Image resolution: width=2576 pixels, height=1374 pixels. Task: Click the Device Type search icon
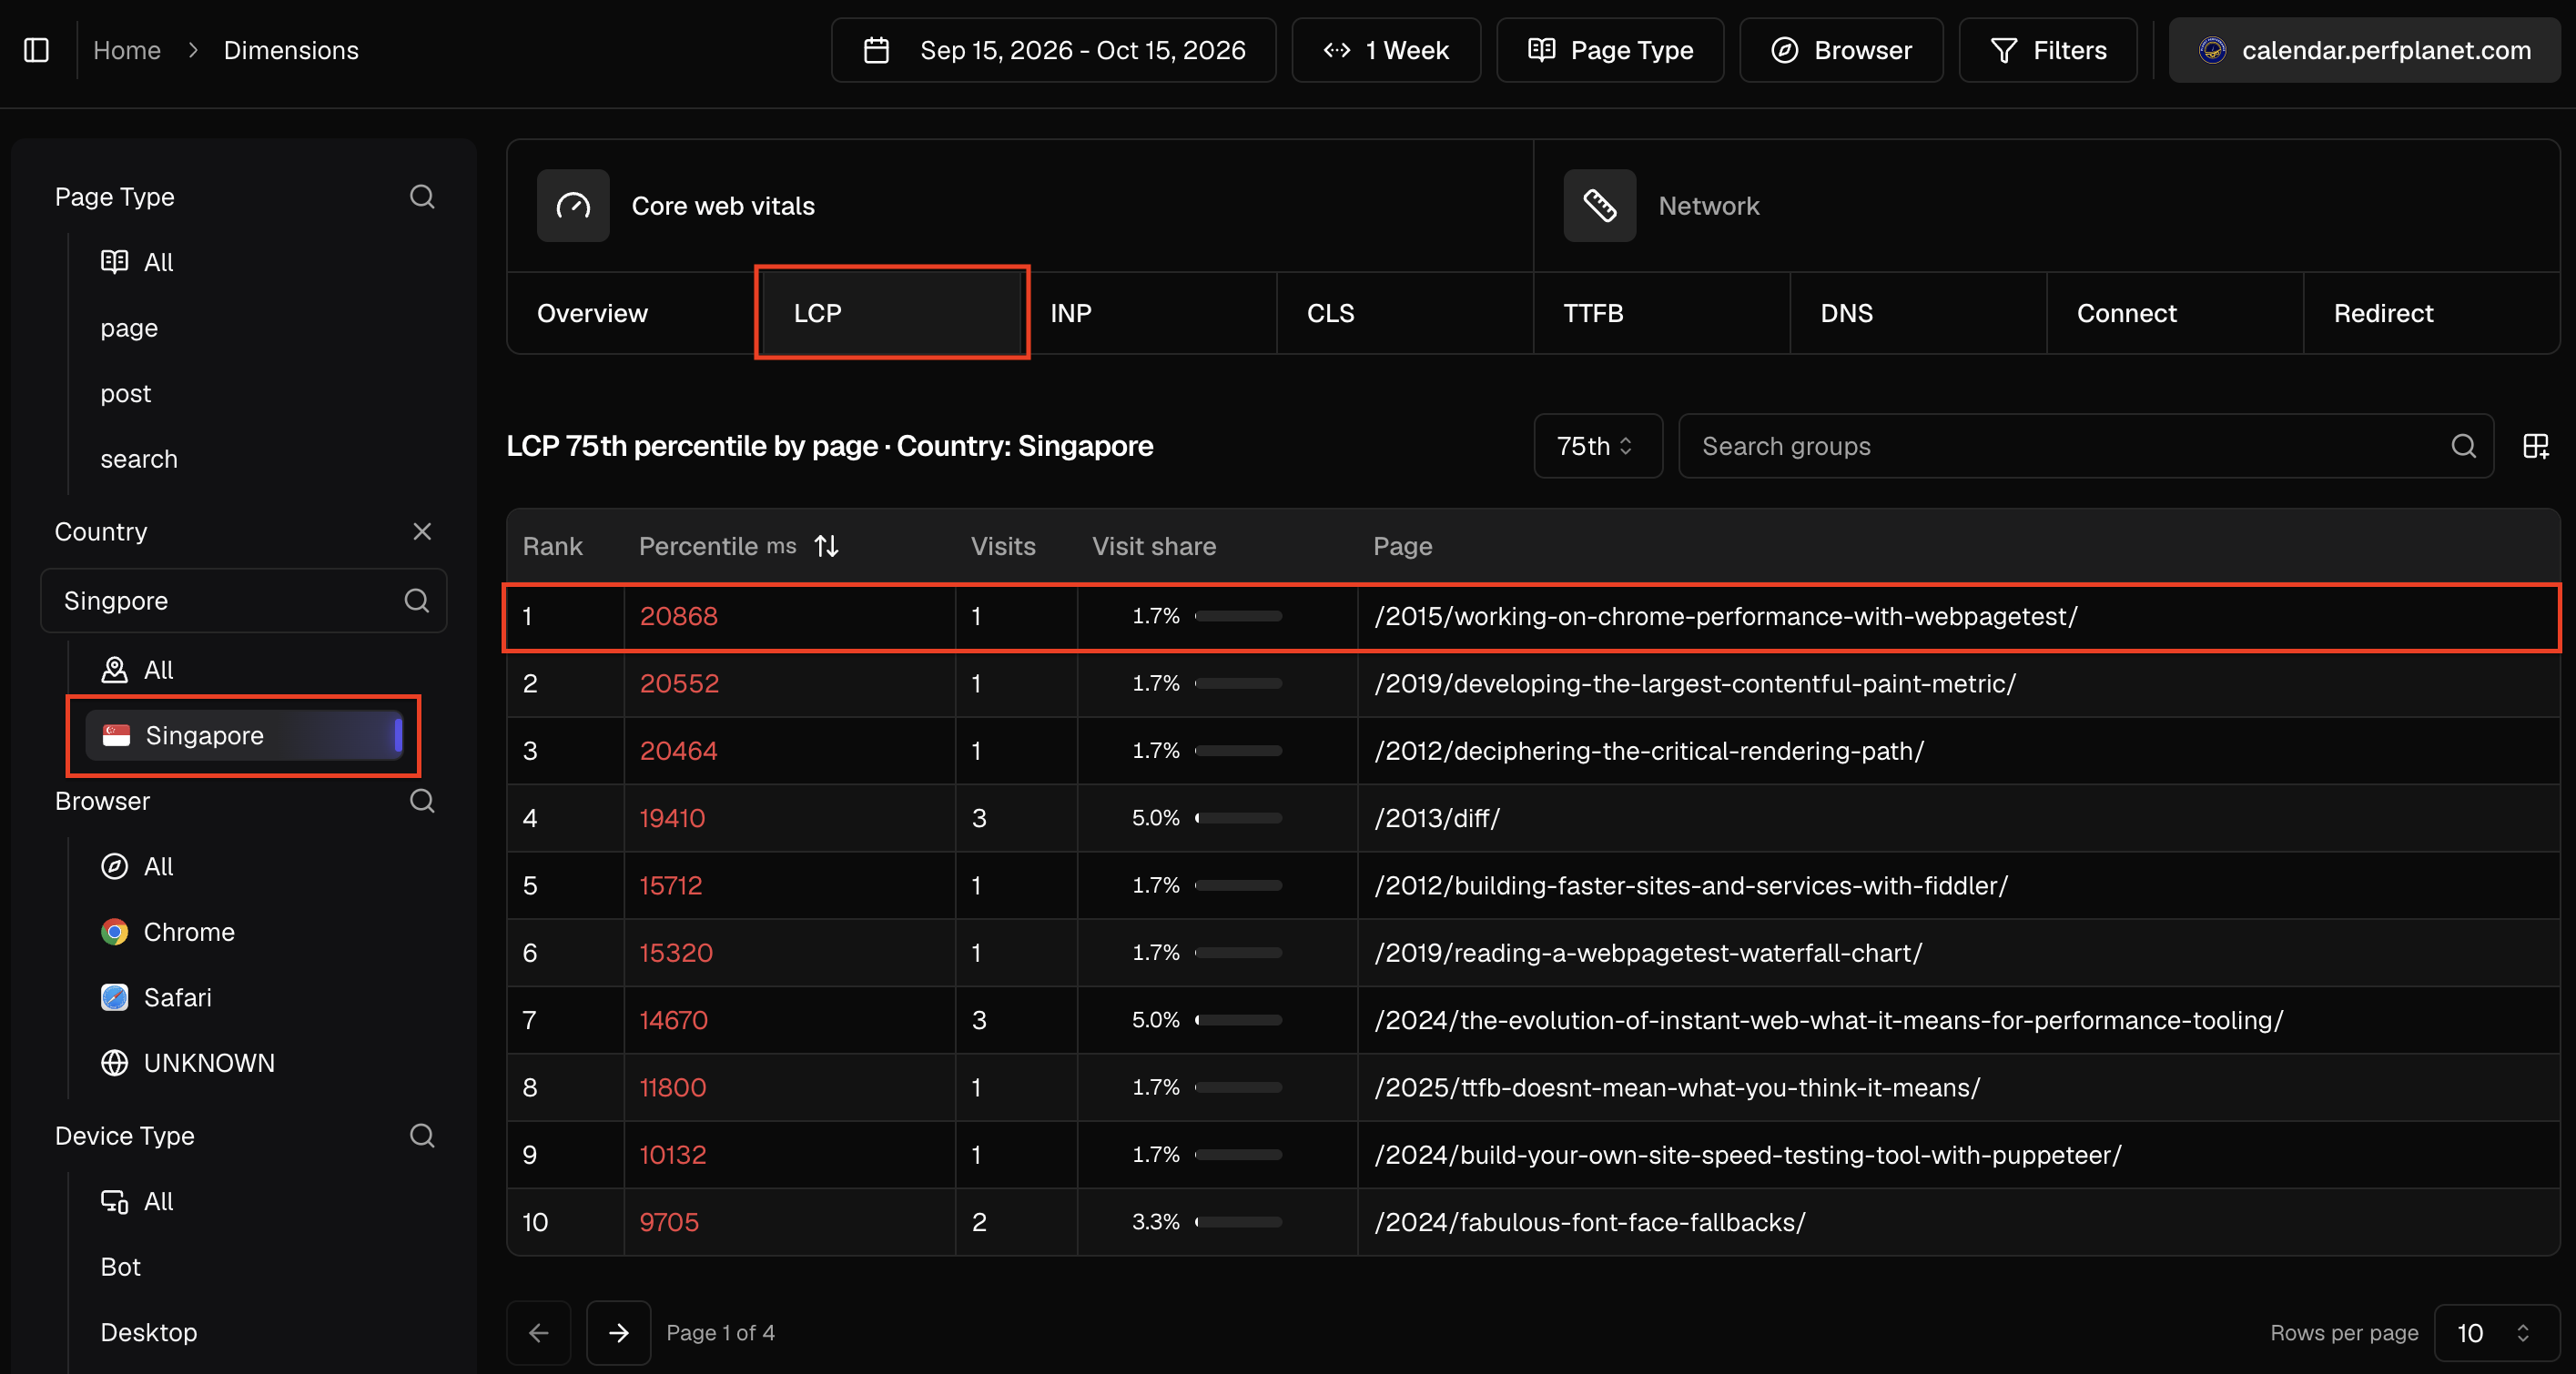[422, 1135]
